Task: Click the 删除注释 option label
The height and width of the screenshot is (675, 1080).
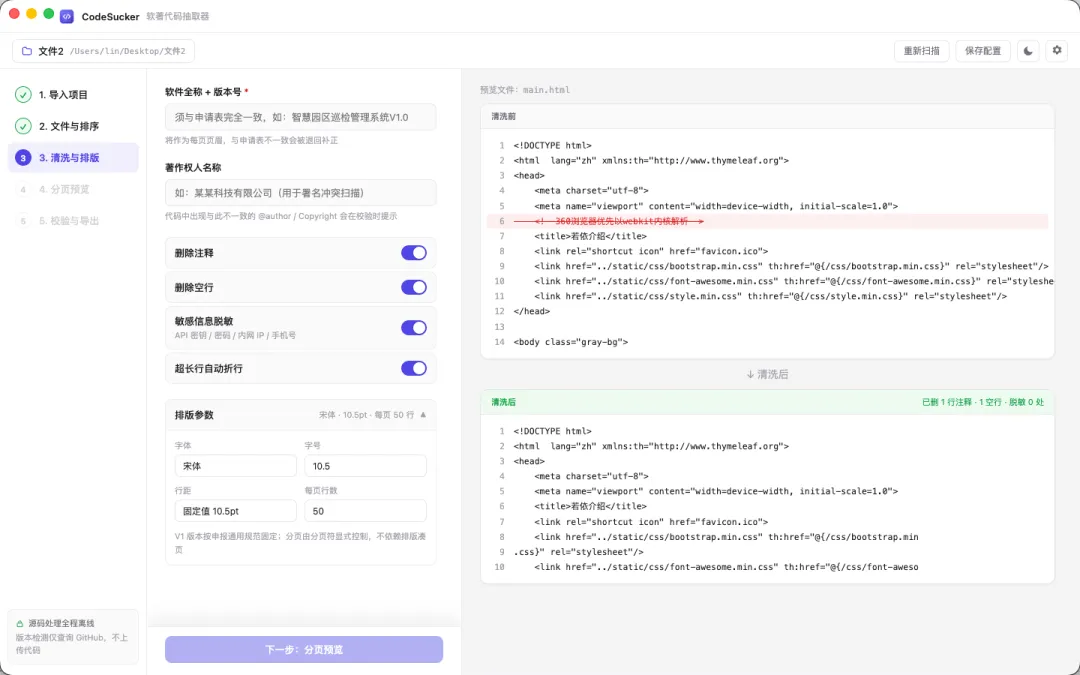Action: pos(194,253)
